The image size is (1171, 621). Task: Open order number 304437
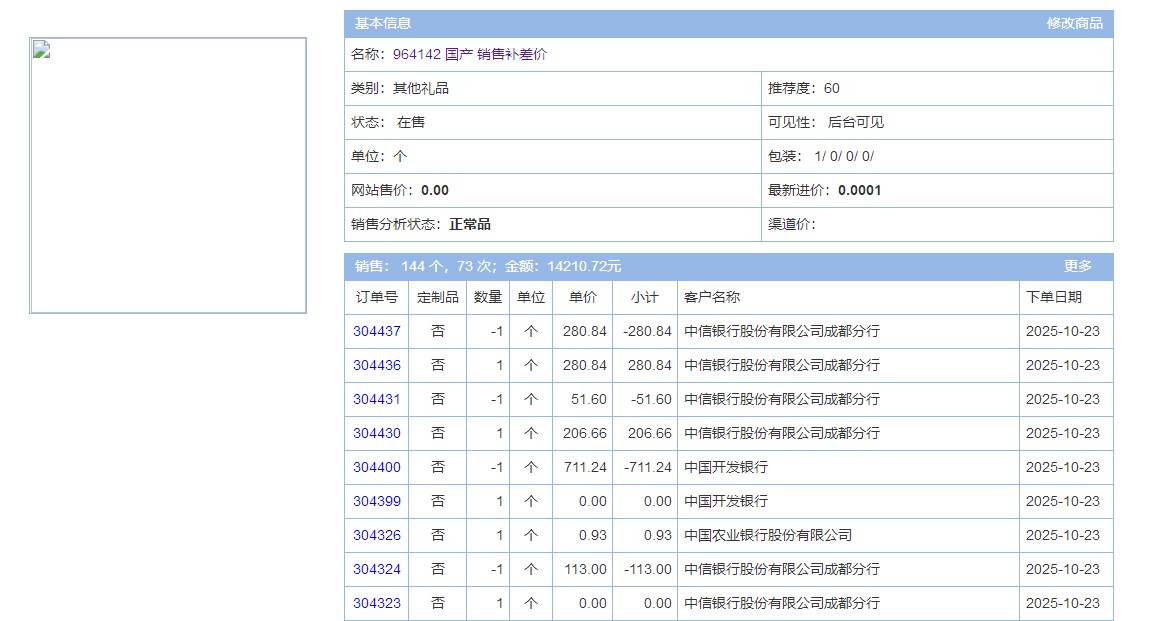point(376,331)
